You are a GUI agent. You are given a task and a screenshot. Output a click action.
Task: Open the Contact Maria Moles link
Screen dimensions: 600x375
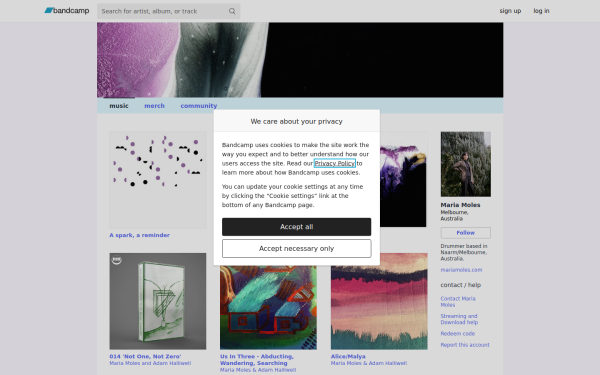point(458,302)
